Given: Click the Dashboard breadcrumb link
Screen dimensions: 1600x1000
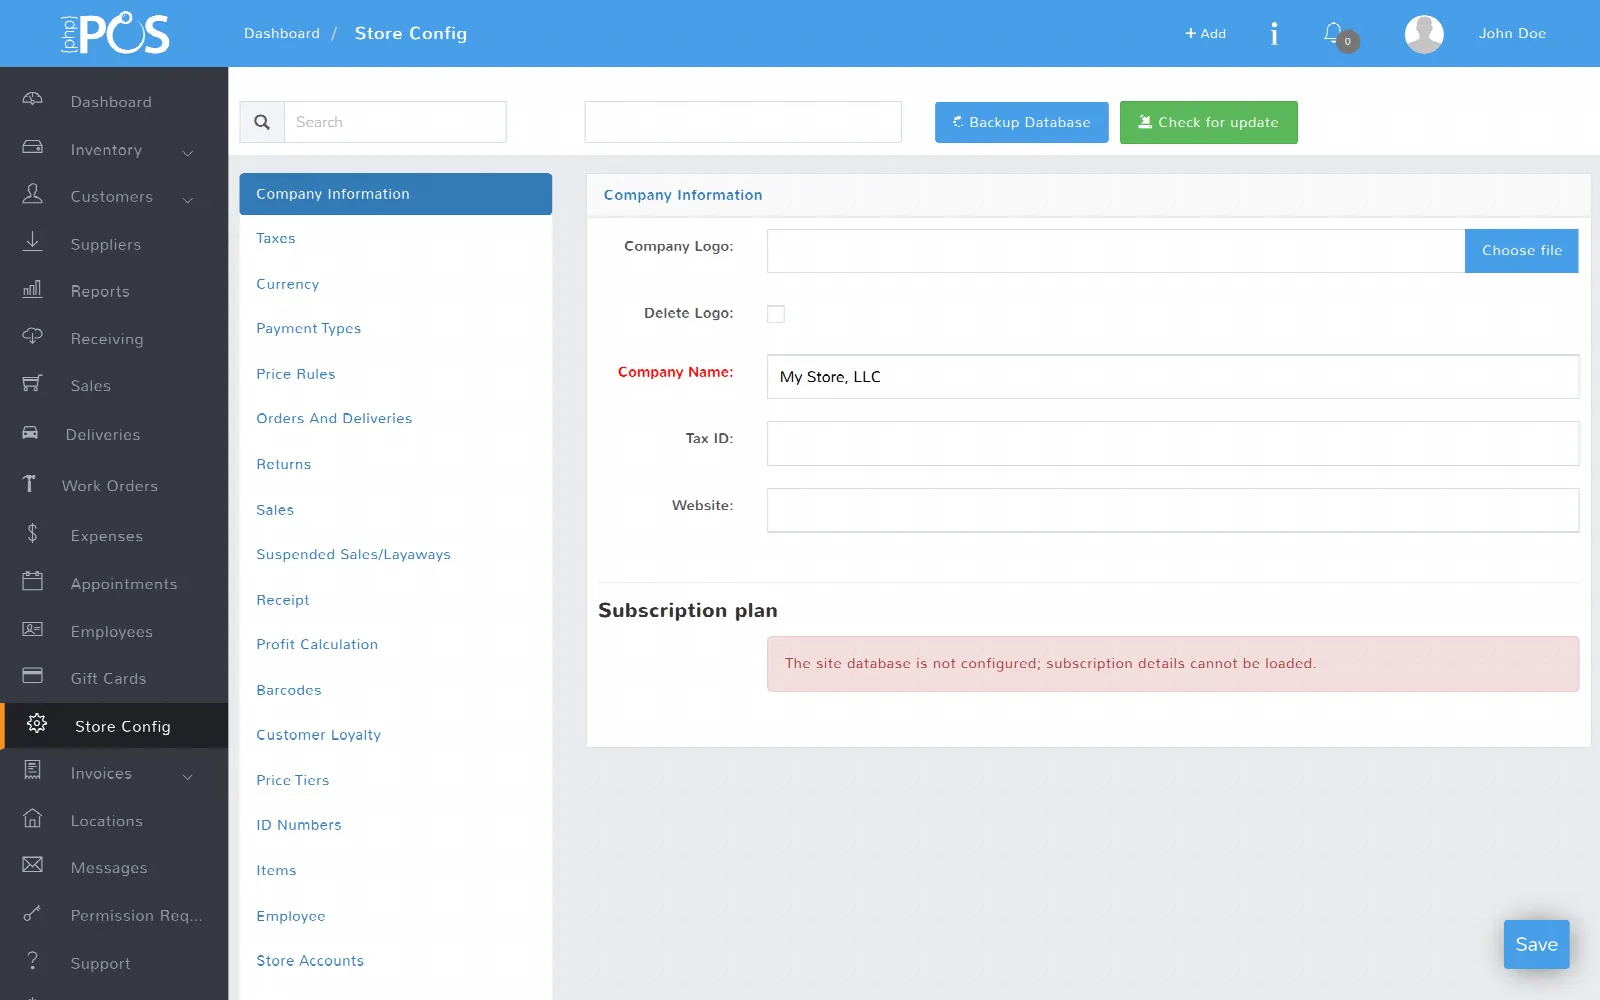Looking at the screenshot, I should click(282, 34).
